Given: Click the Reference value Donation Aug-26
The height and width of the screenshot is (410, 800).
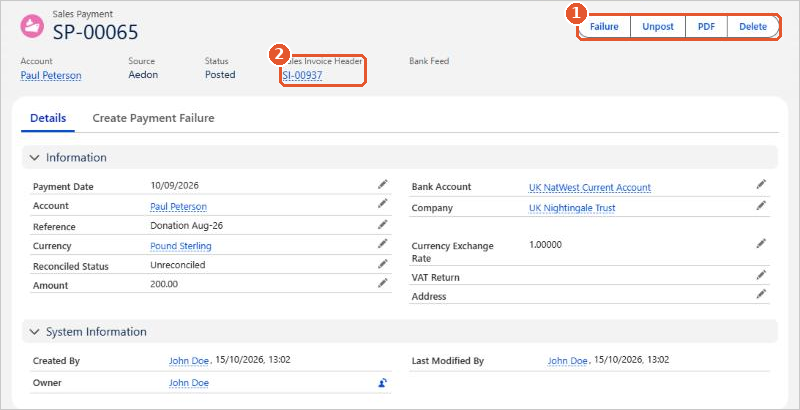Looking at the screenshot, I should pyautogui.click(x=186, y=225).
